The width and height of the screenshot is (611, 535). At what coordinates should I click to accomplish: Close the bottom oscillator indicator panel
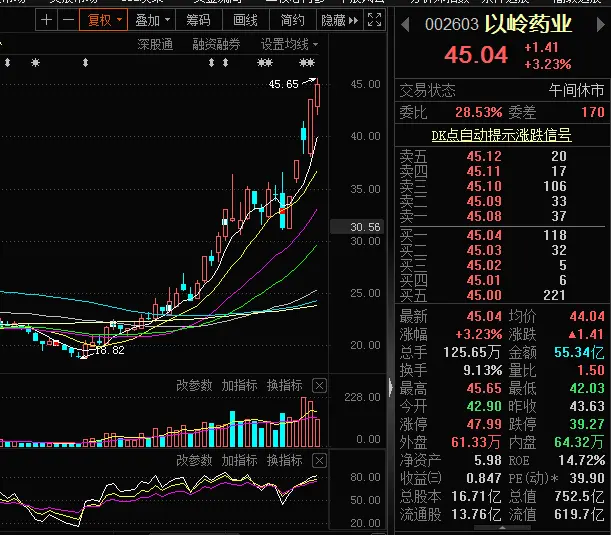click(319, 461)
